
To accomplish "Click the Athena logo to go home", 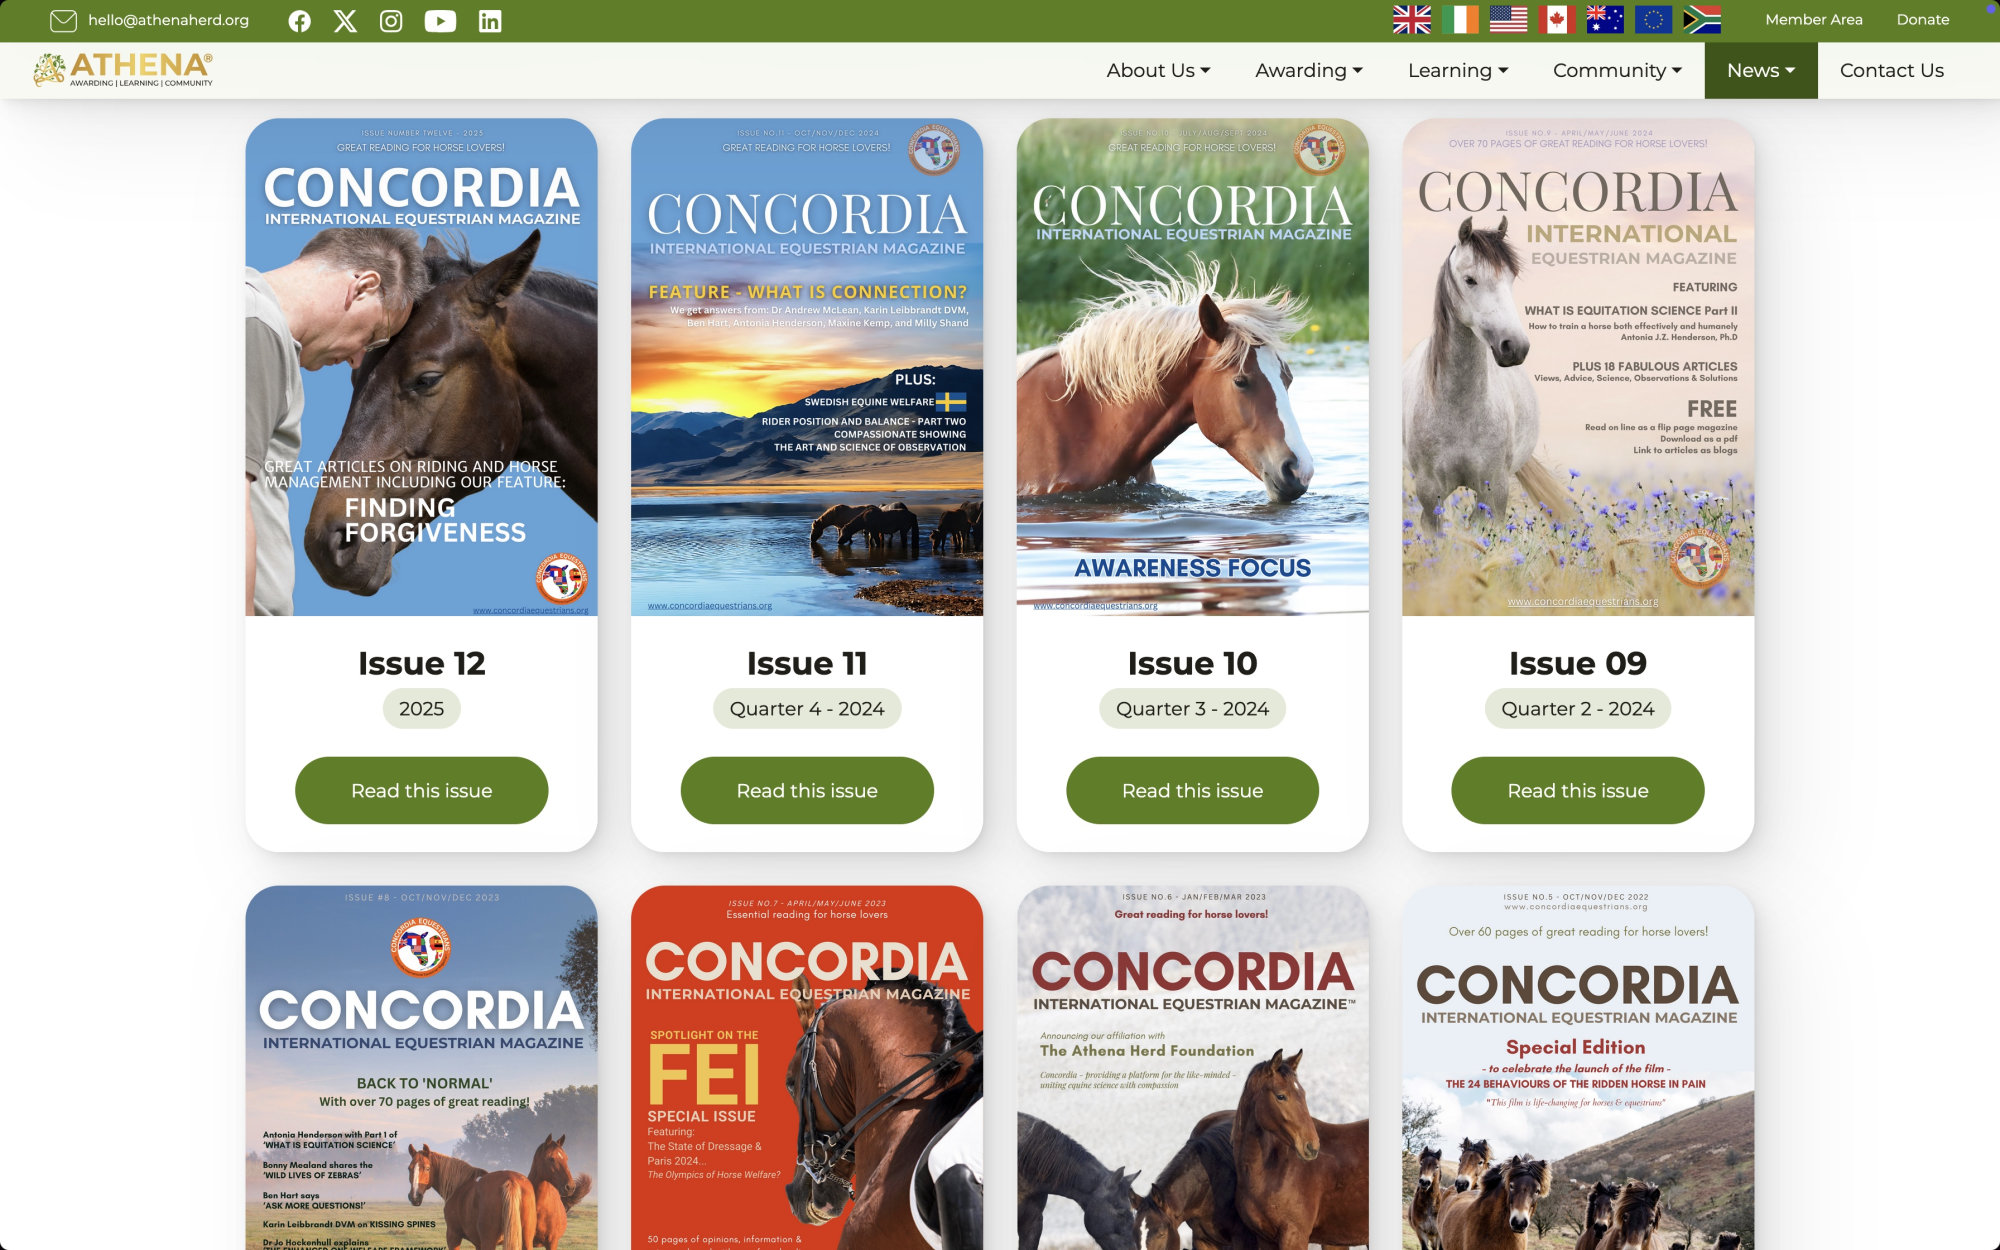I will pyautogui.click(x=123, y=70).
